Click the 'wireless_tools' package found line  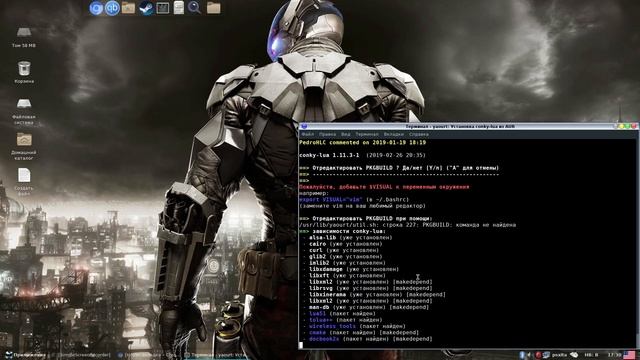pos(354,326)
